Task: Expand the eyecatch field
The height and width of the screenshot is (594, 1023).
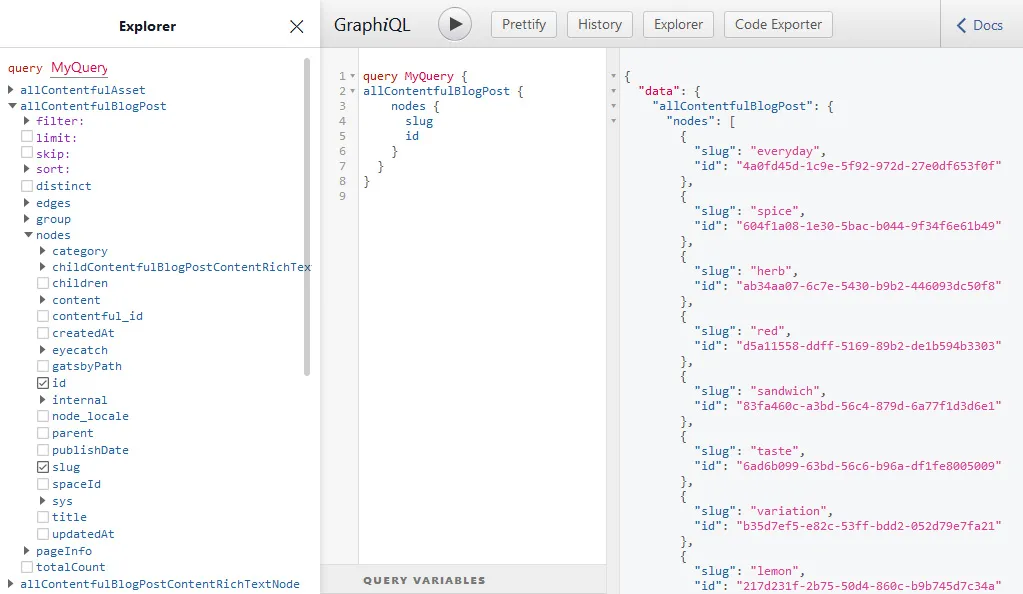Action: (x=43, y=350)
